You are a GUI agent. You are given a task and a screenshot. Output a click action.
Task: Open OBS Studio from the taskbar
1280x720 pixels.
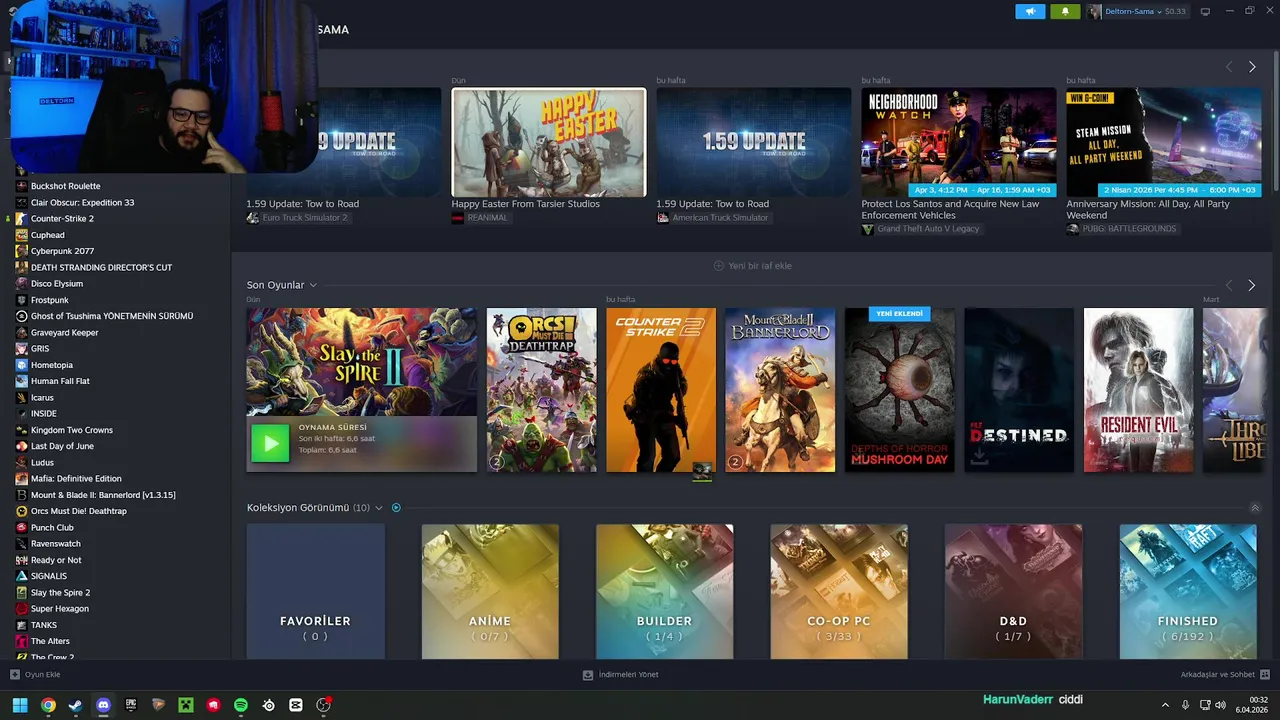[323, 705]
